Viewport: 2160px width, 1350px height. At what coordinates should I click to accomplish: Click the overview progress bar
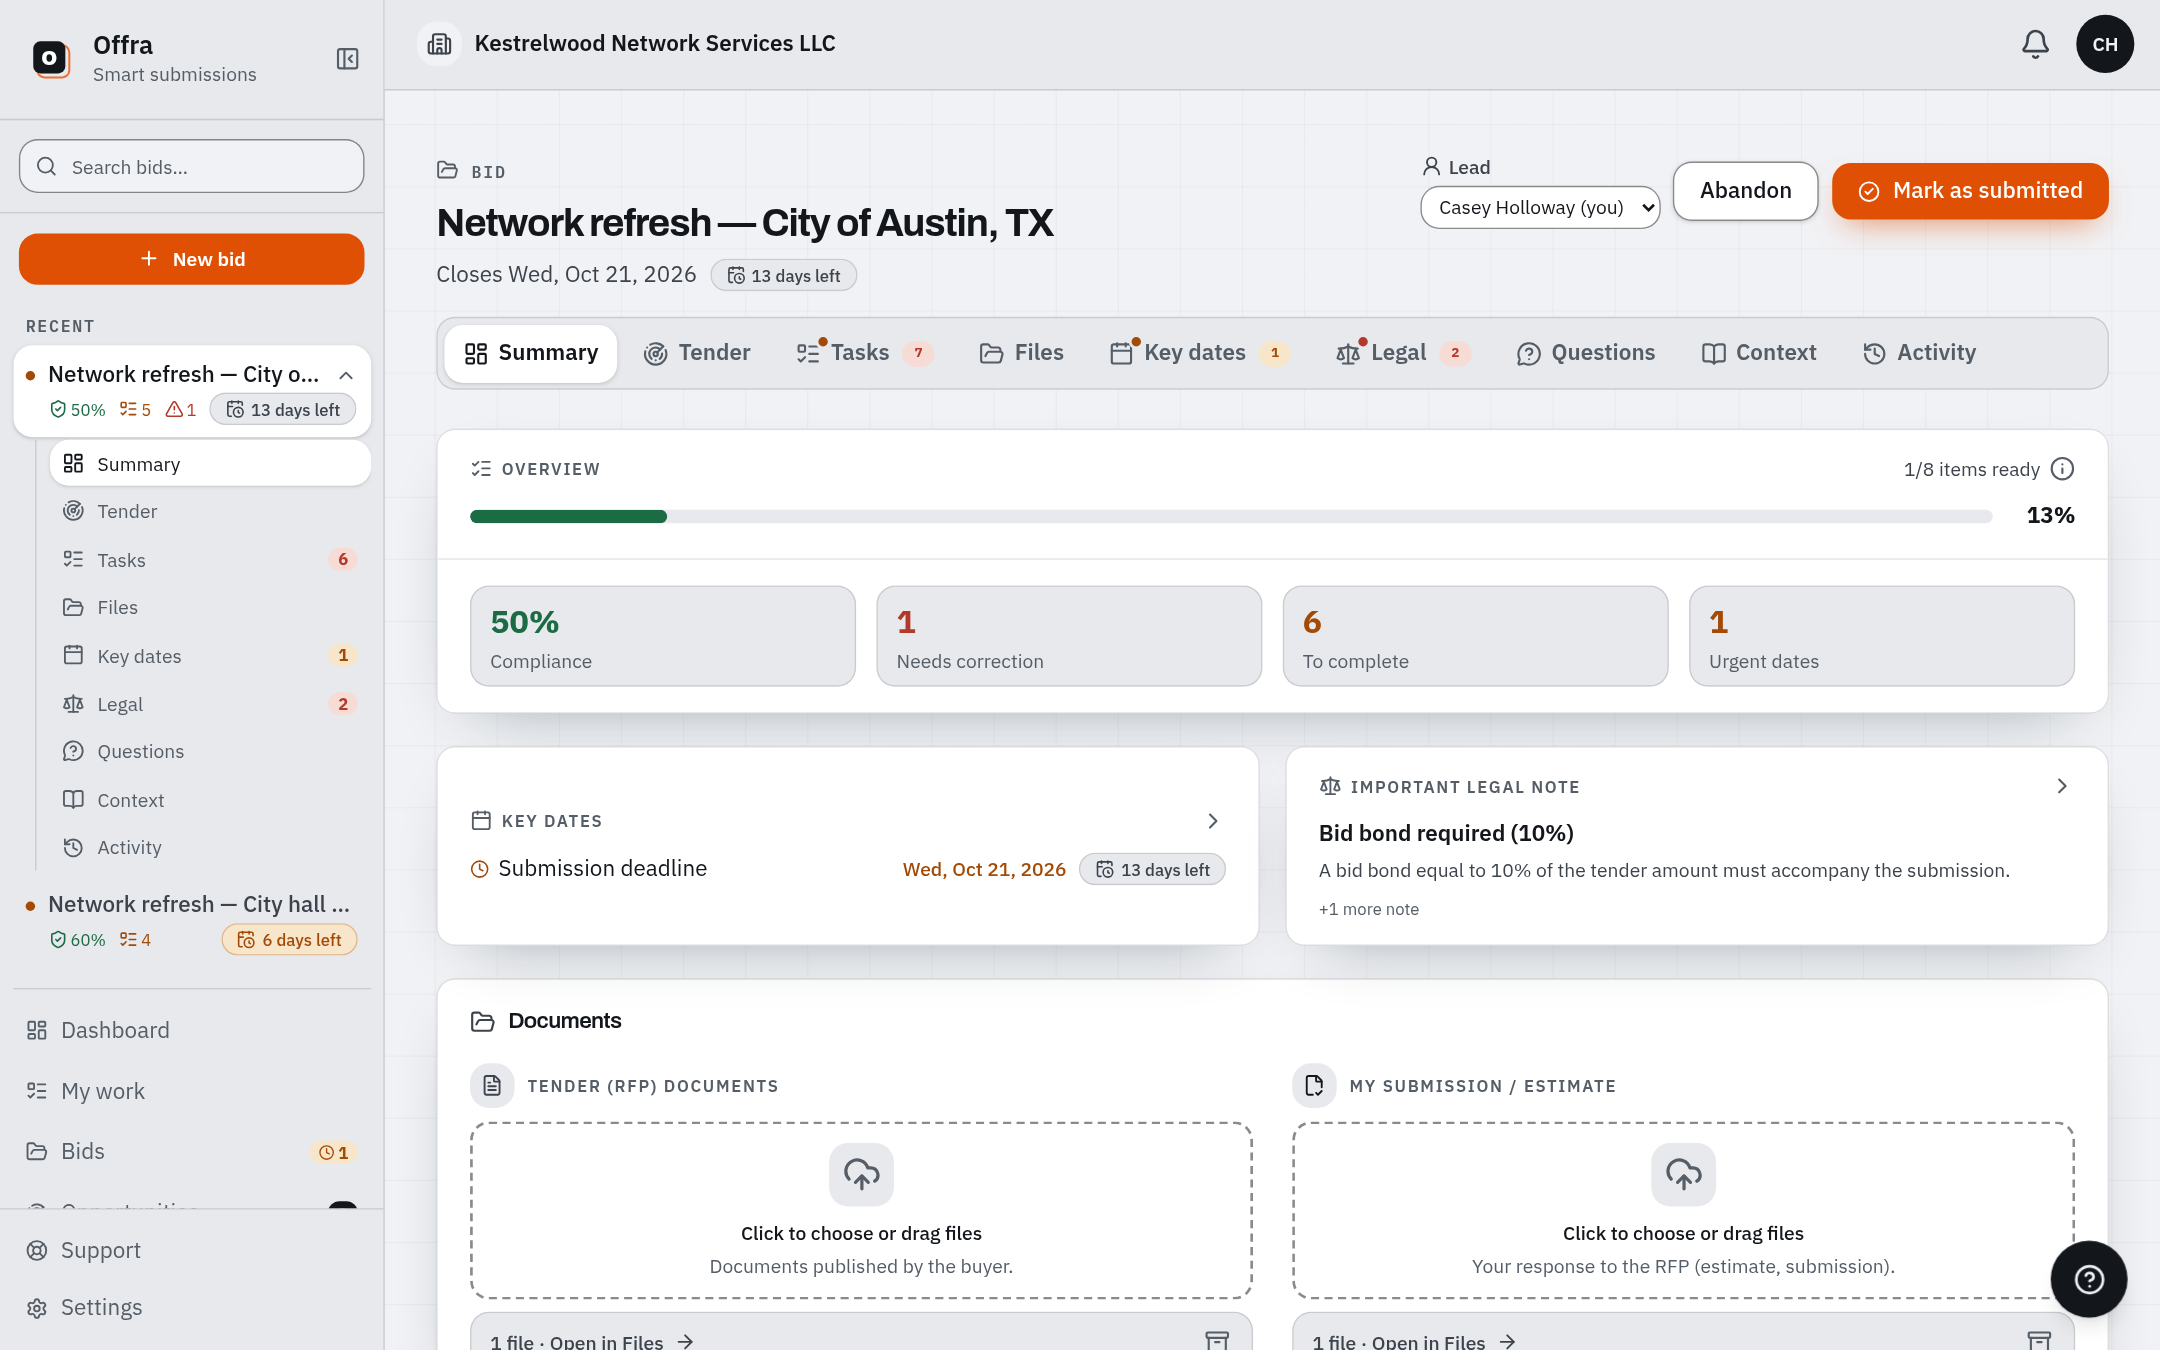[x=1231, y=516]
